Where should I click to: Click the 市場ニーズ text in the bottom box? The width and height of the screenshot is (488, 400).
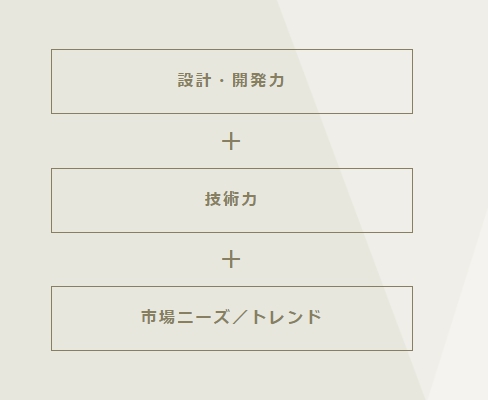(185, 317)
